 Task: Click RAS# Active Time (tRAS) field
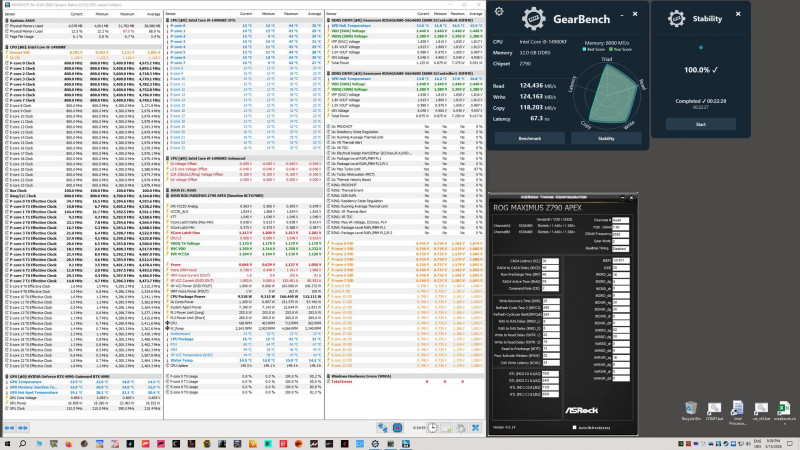click(550, 281)
